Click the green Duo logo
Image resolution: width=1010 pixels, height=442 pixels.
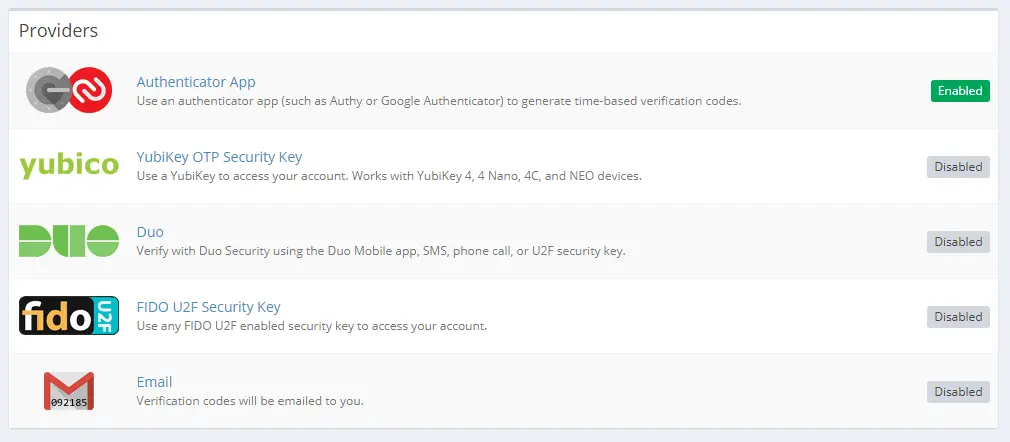pyautogui.click(x=69, y=241)
